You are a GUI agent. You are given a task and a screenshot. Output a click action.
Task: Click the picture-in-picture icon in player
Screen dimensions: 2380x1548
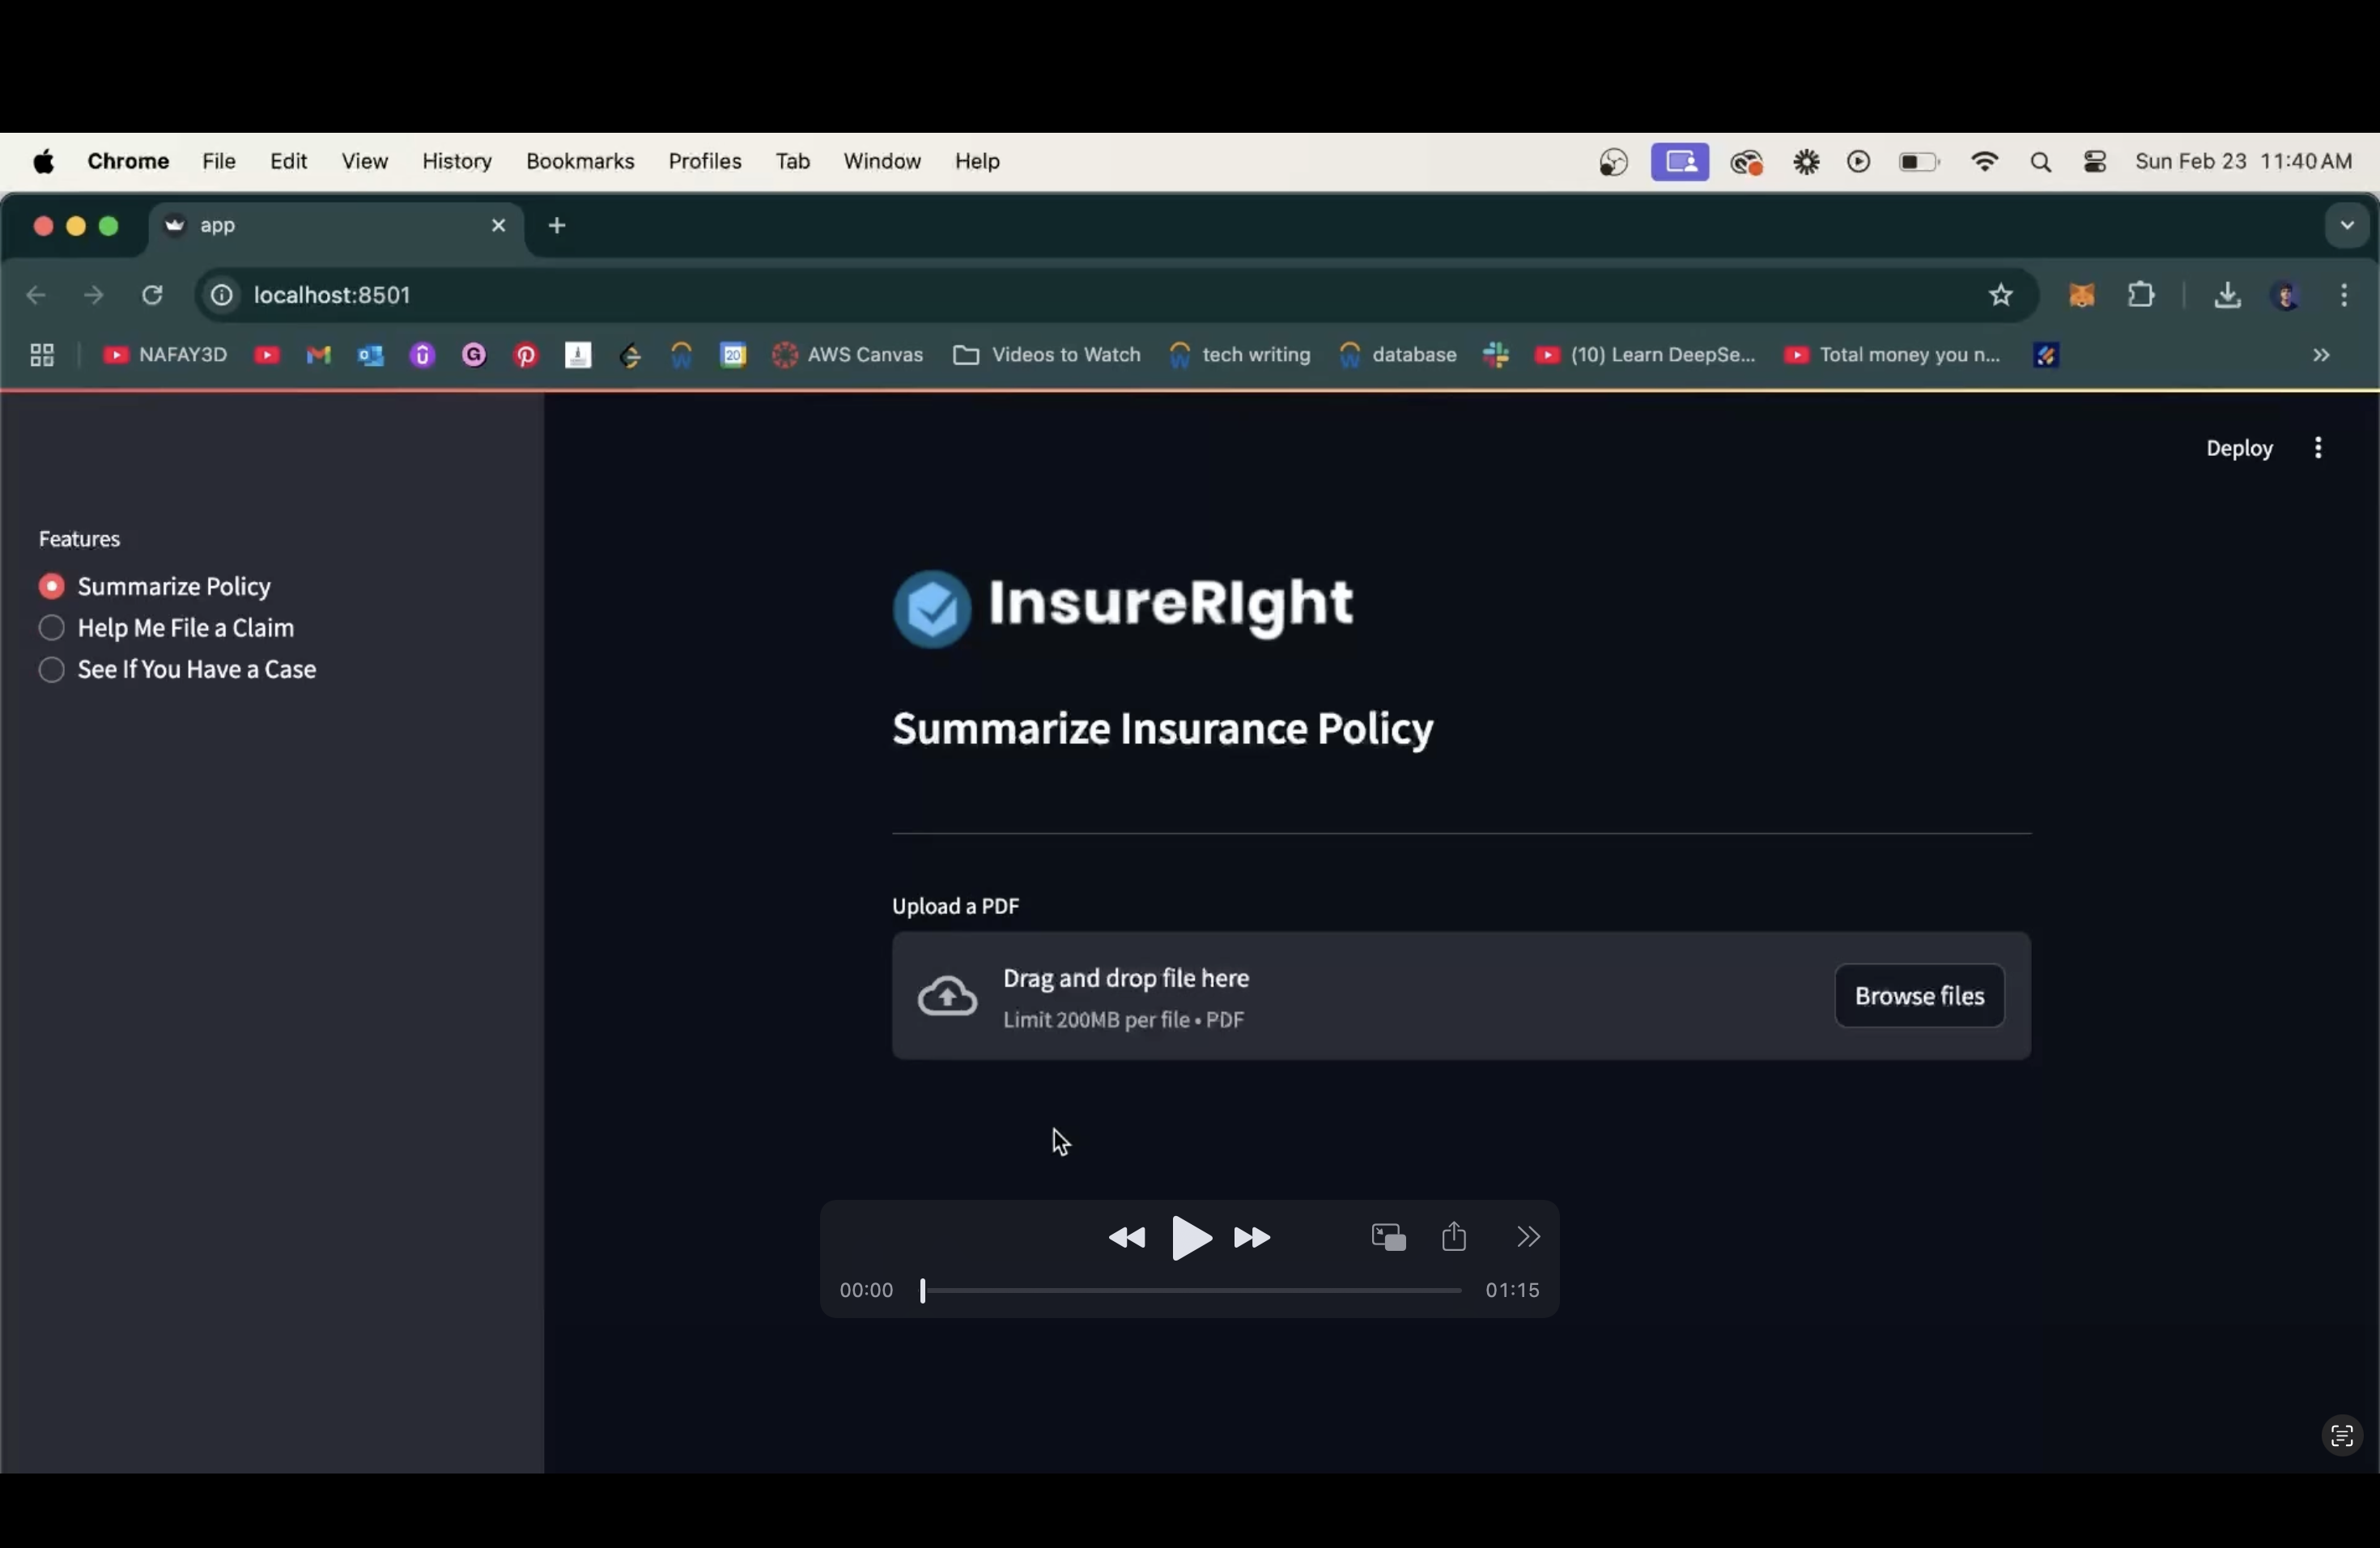[x=1388, y=1238]
